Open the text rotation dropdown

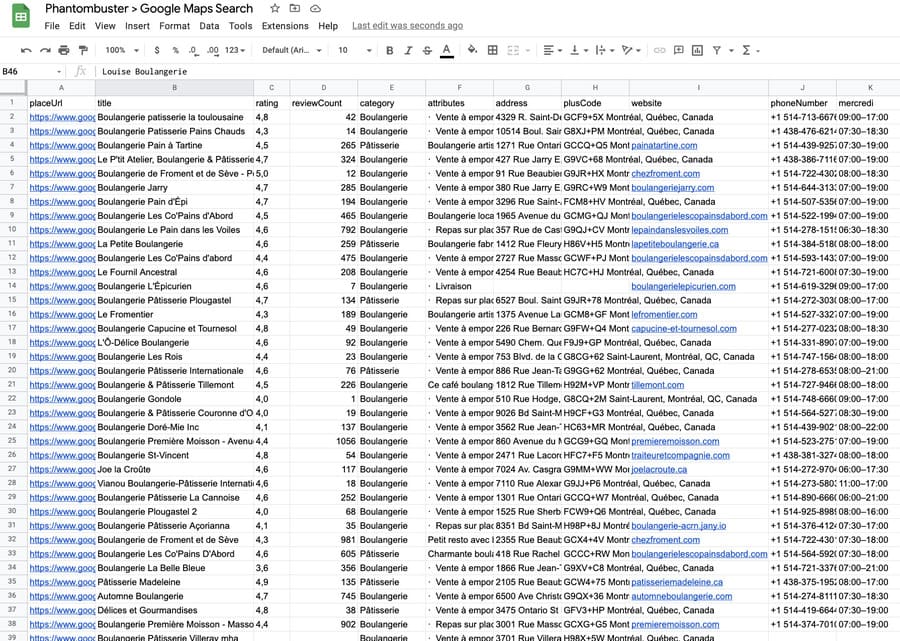(631, 50)
